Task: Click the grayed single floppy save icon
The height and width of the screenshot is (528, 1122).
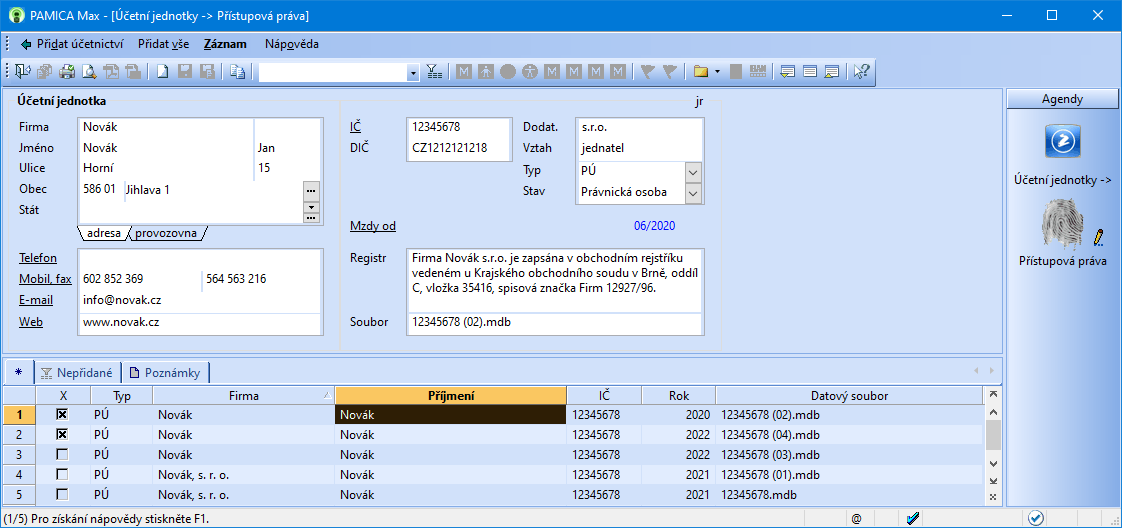Action: [185, 71]
